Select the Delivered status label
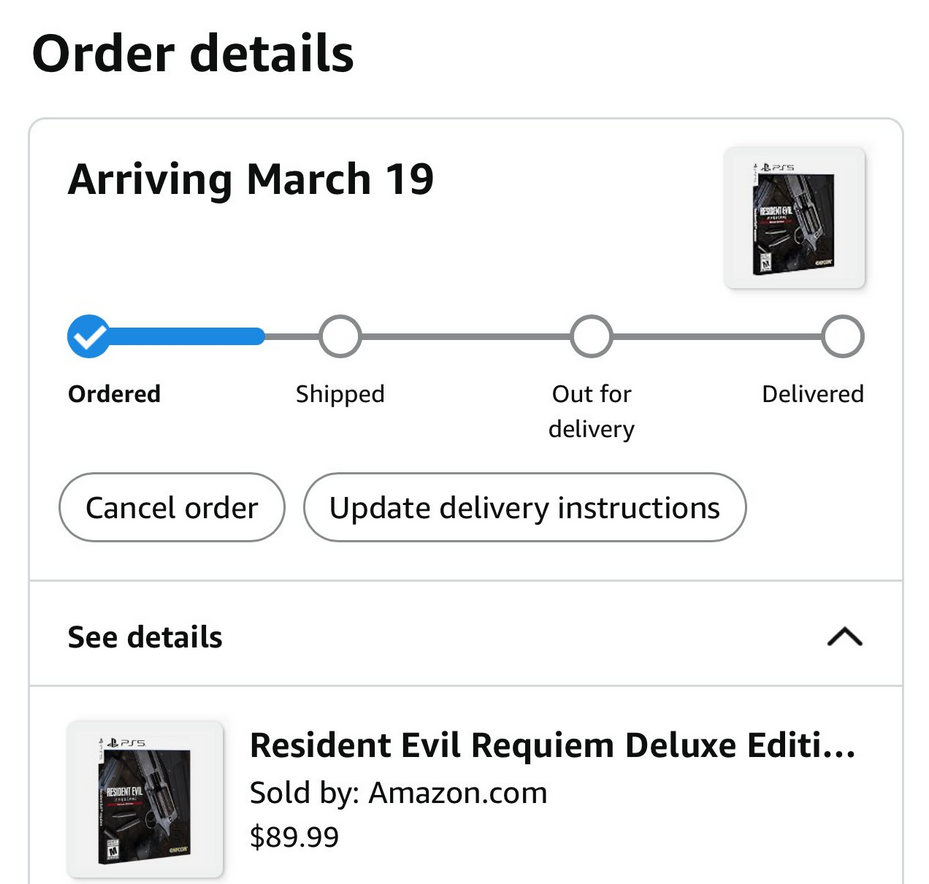929x884 pixels. 812,394
